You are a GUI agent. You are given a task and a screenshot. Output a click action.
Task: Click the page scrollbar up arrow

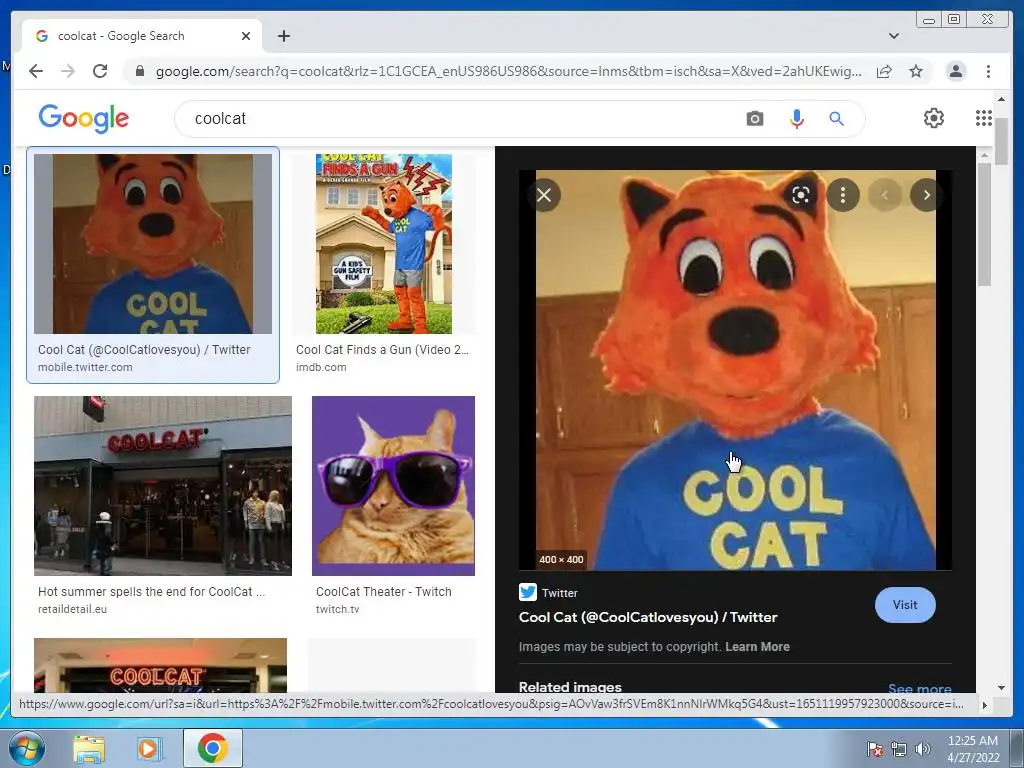1001,99
